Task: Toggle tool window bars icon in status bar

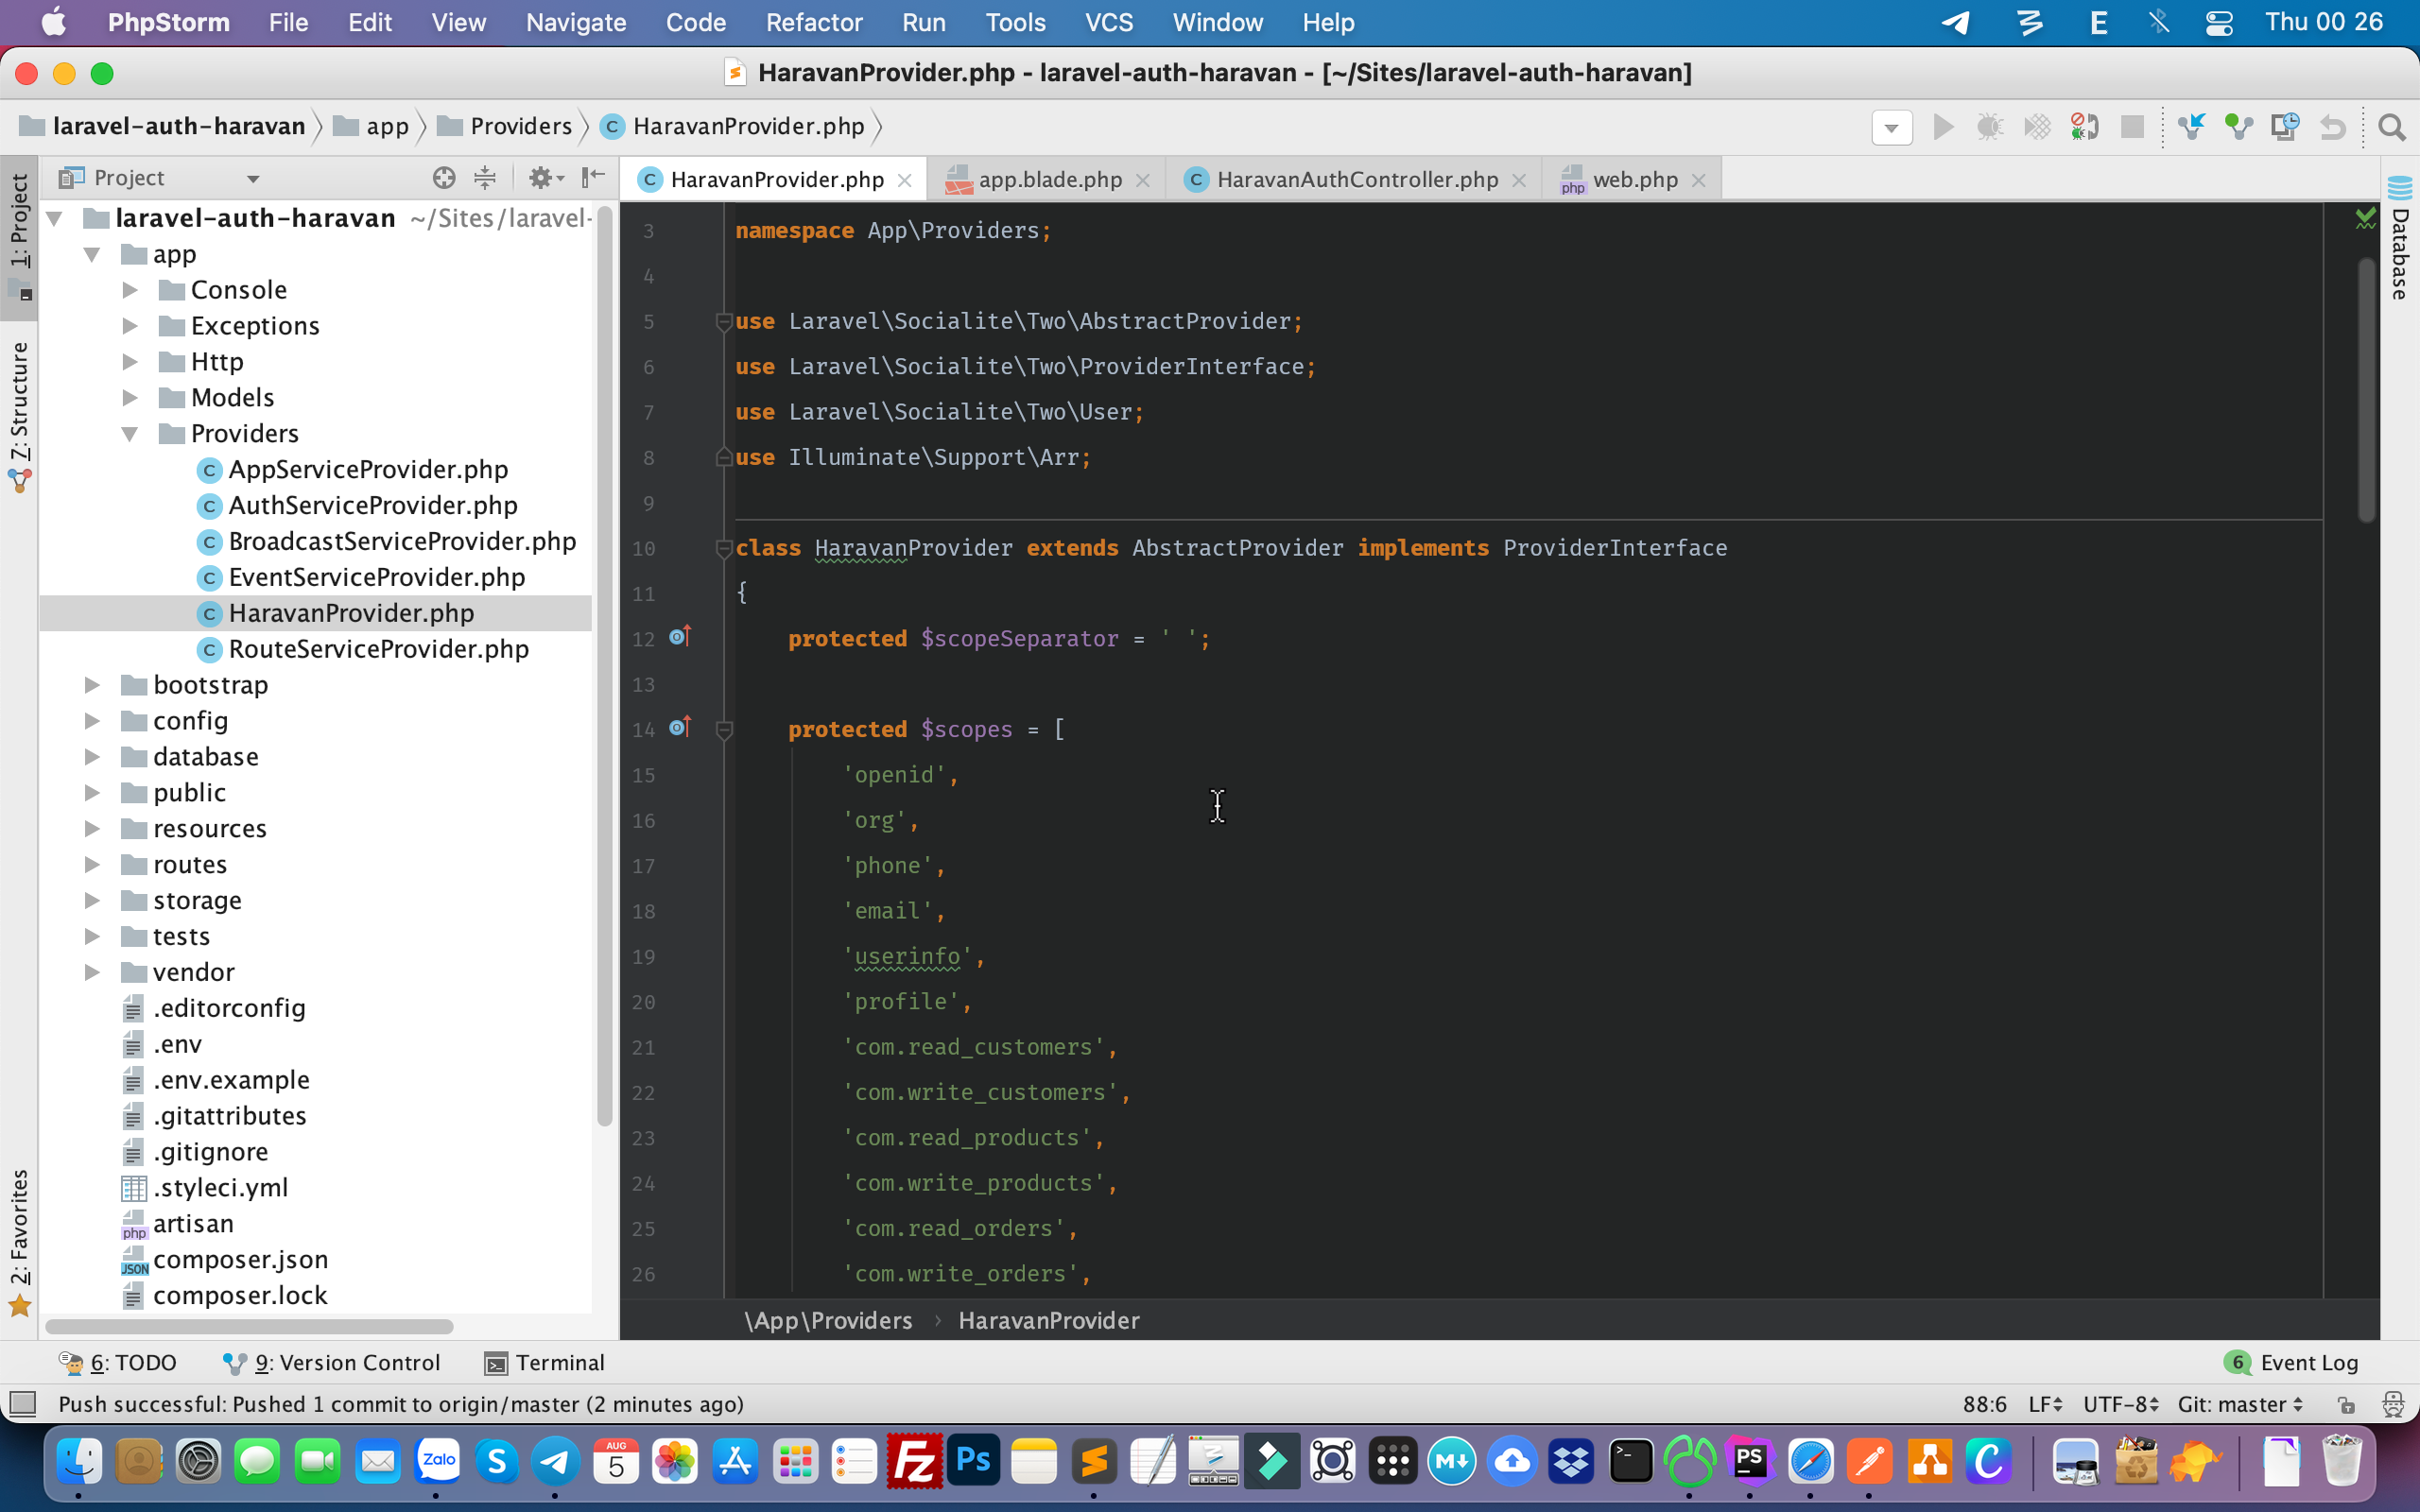Action: [x=22, y=1404]
